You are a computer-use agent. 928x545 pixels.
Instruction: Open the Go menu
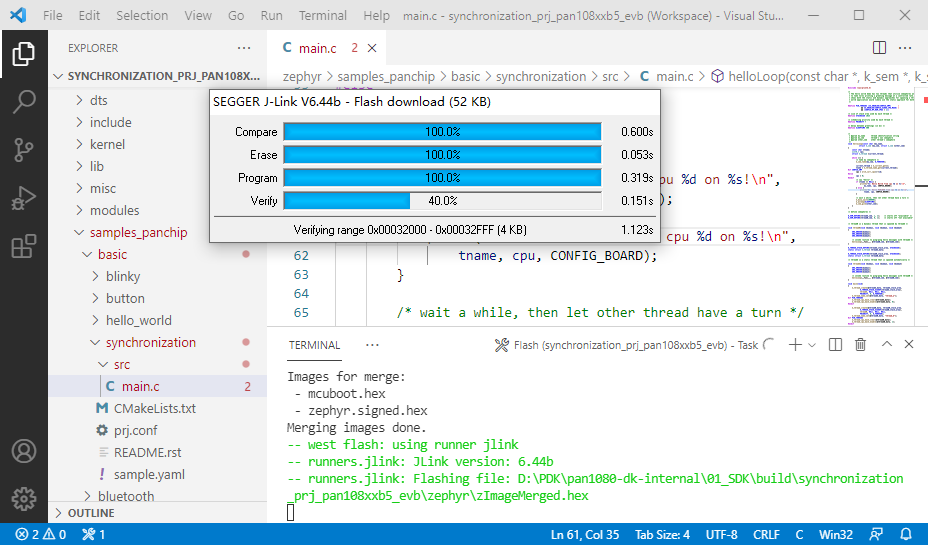click(236, 15)
